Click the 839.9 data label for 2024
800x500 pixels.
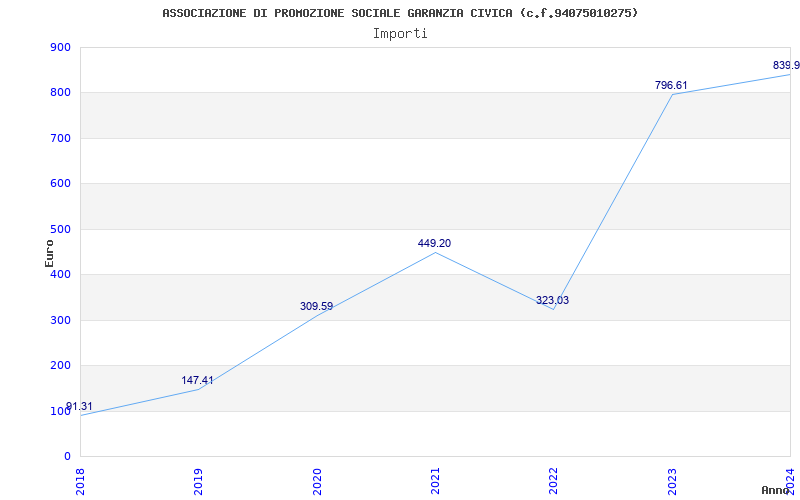tap(786, 65)
